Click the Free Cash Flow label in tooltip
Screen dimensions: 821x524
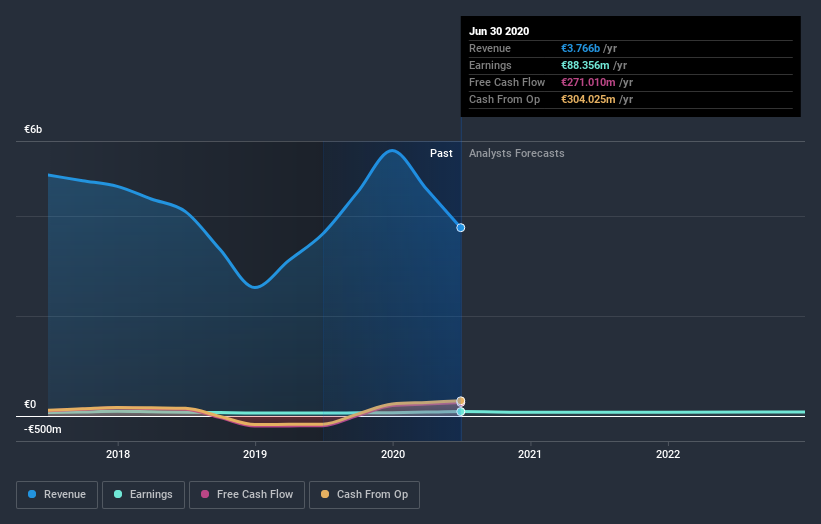pyautogui.click(x=507, y=83)
